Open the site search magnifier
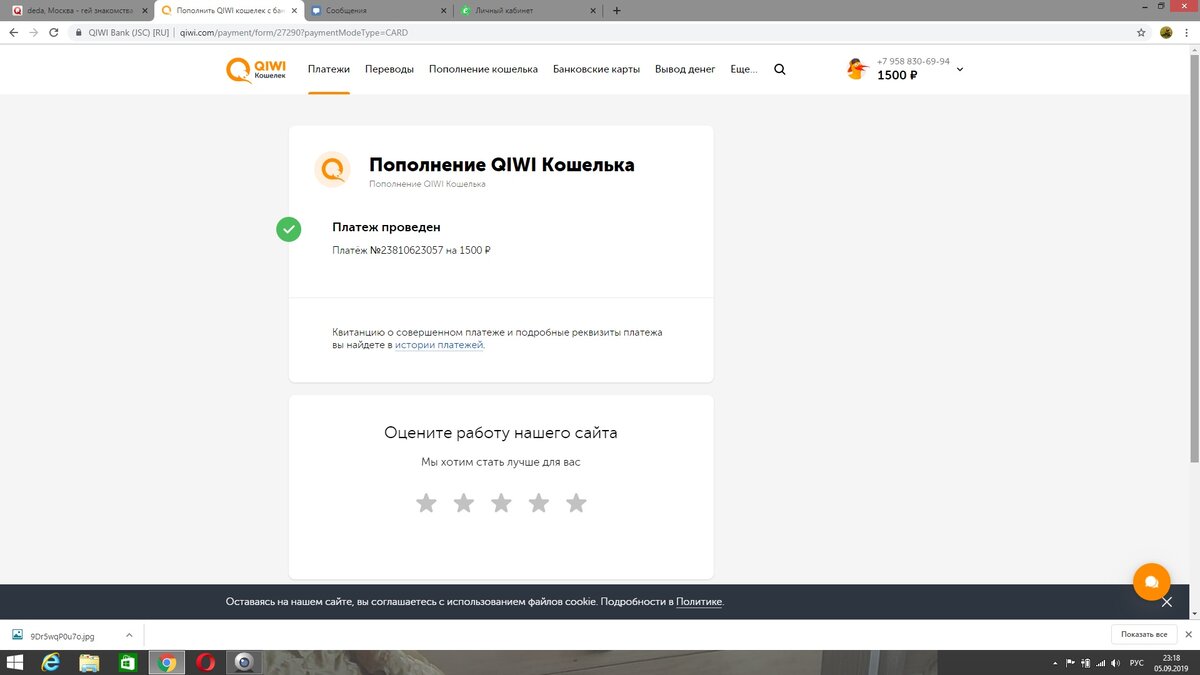Screen dimensions: 1200x675 pos(780,70)
